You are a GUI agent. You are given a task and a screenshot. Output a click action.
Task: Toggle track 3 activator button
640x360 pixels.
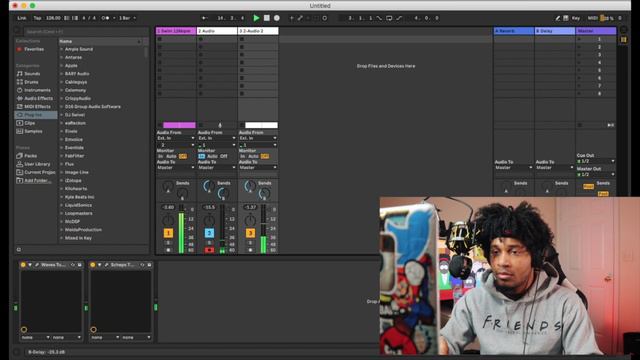click(x=250, y=233)
